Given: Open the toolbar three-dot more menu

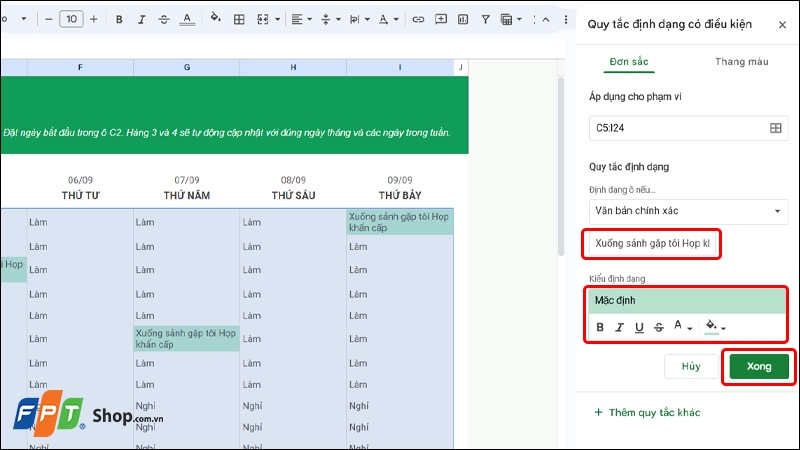Looking at the screenshot, I should click(x=566, y=19).
